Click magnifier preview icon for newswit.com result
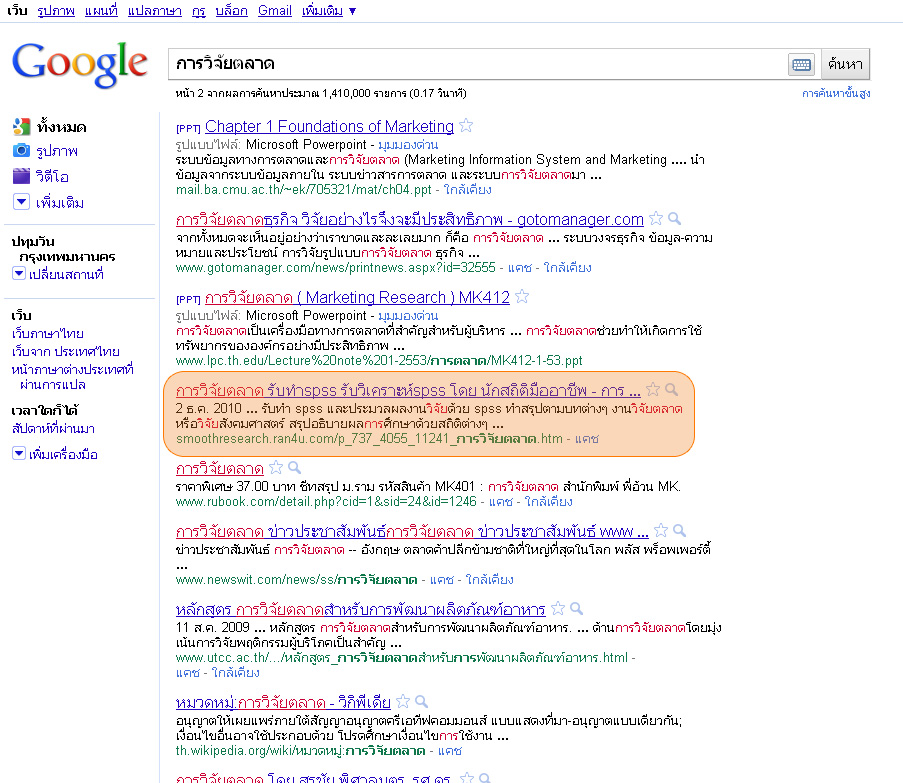 coord(680,530)
